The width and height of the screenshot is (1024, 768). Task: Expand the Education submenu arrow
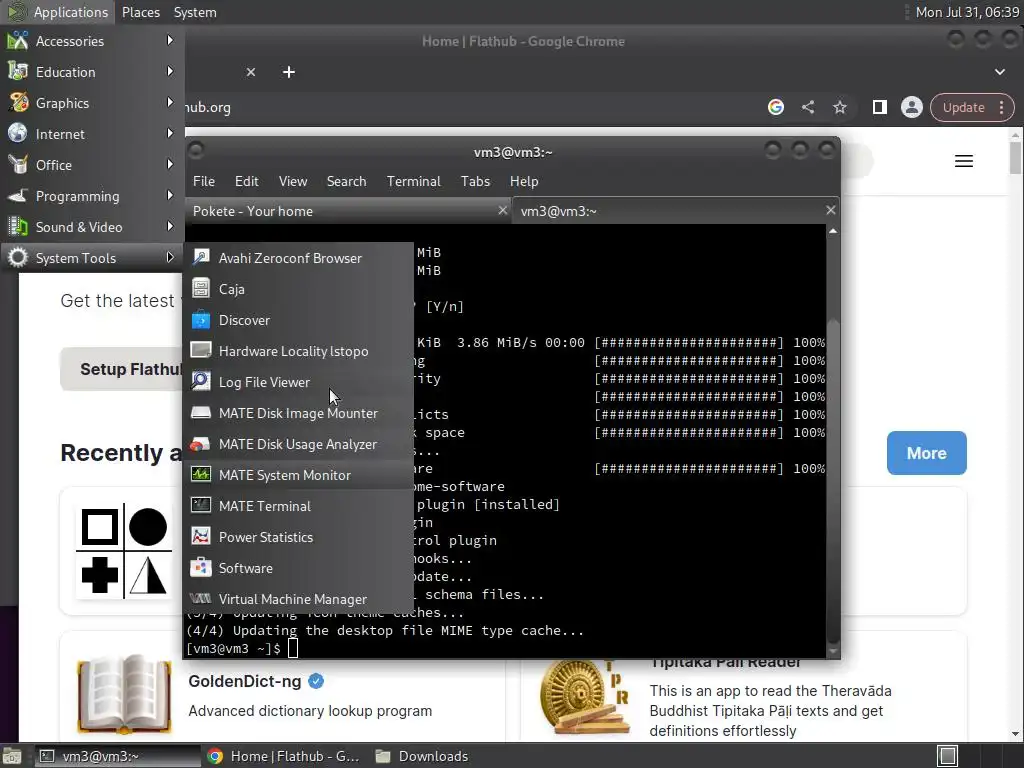coord(170,71)
